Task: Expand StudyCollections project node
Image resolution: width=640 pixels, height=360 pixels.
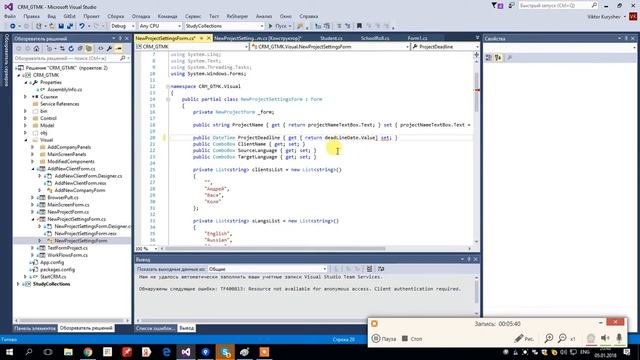Action: [18, 284]
